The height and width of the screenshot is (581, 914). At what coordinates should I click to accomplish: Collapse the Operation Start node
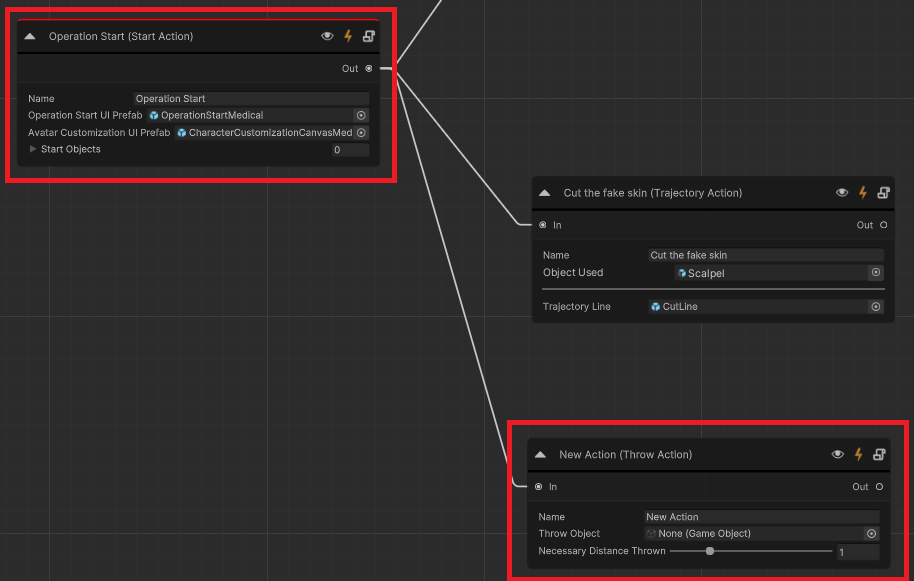pos(30,36)
